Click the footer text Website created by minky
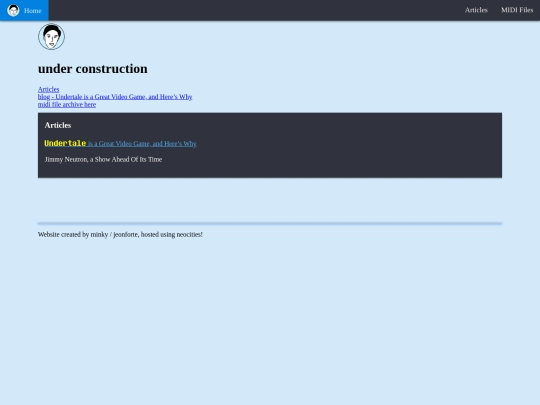Image resolution: width=540 pixels, height=405 pixels. point(120,235)
